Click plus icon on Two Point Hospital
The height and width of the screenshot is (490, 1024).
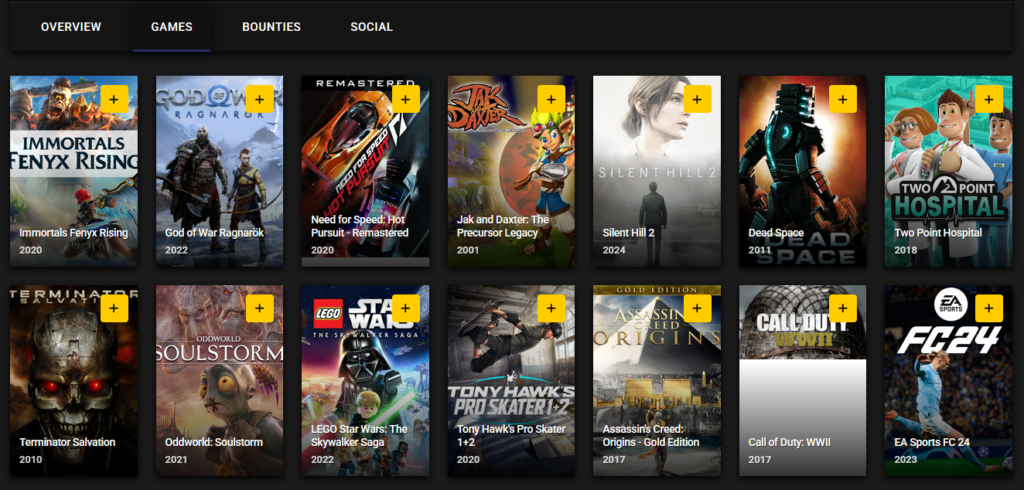coord(989,99)
